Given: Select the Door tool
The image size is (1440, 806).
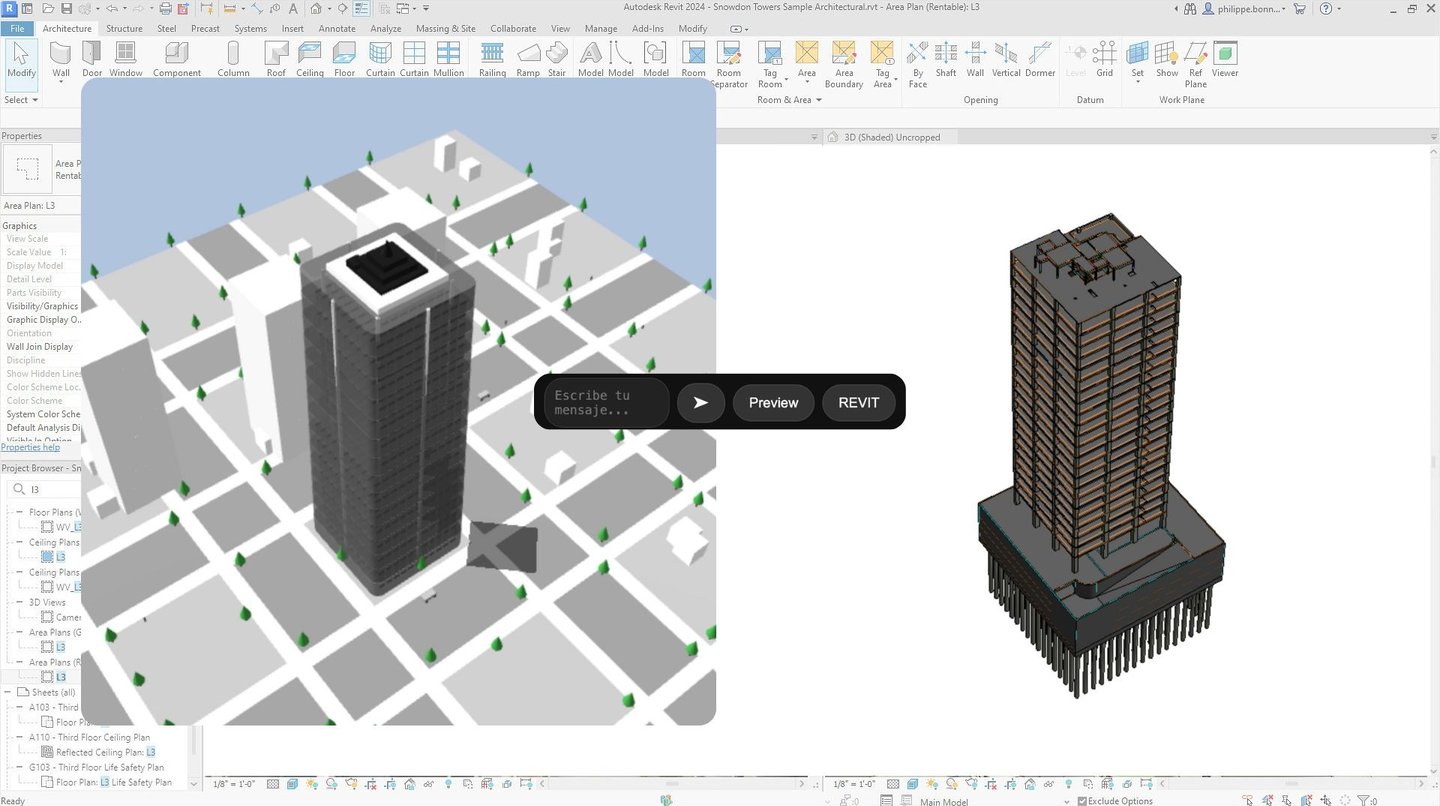Looking at the screenshot, I should [x=92, y=59].
